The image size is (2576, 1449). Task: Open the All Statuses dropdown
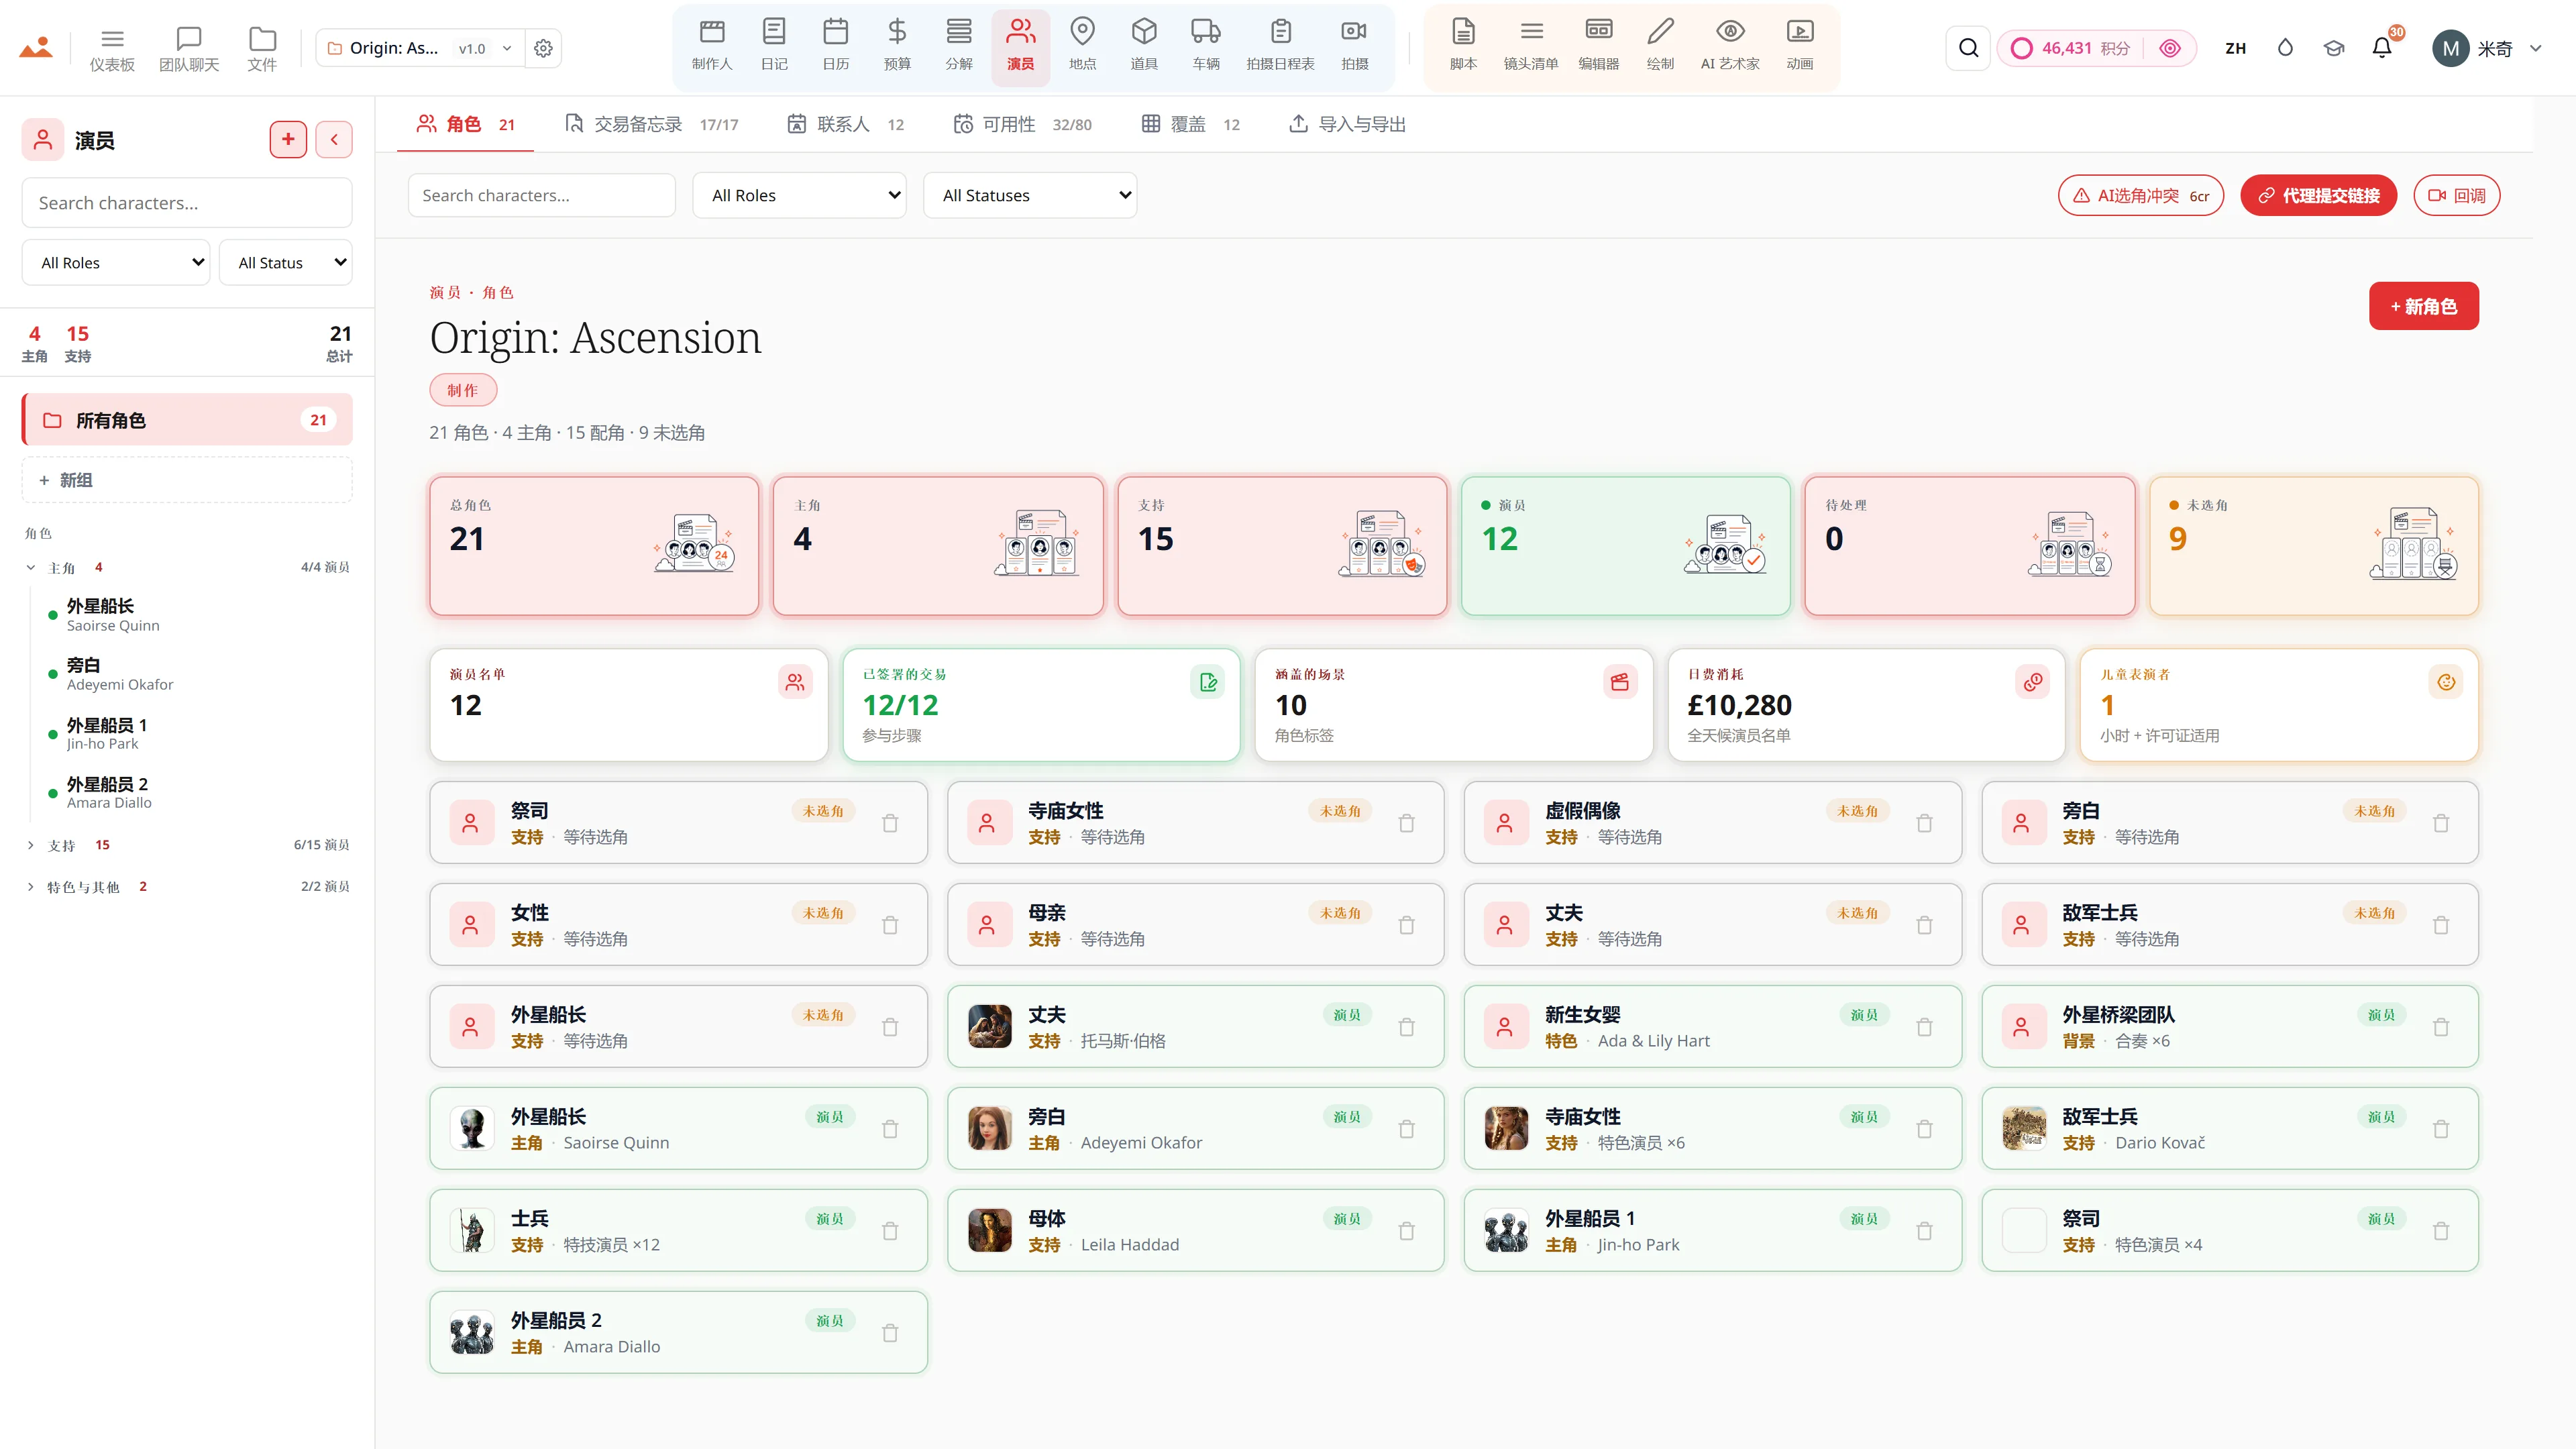click(1030, 195)
